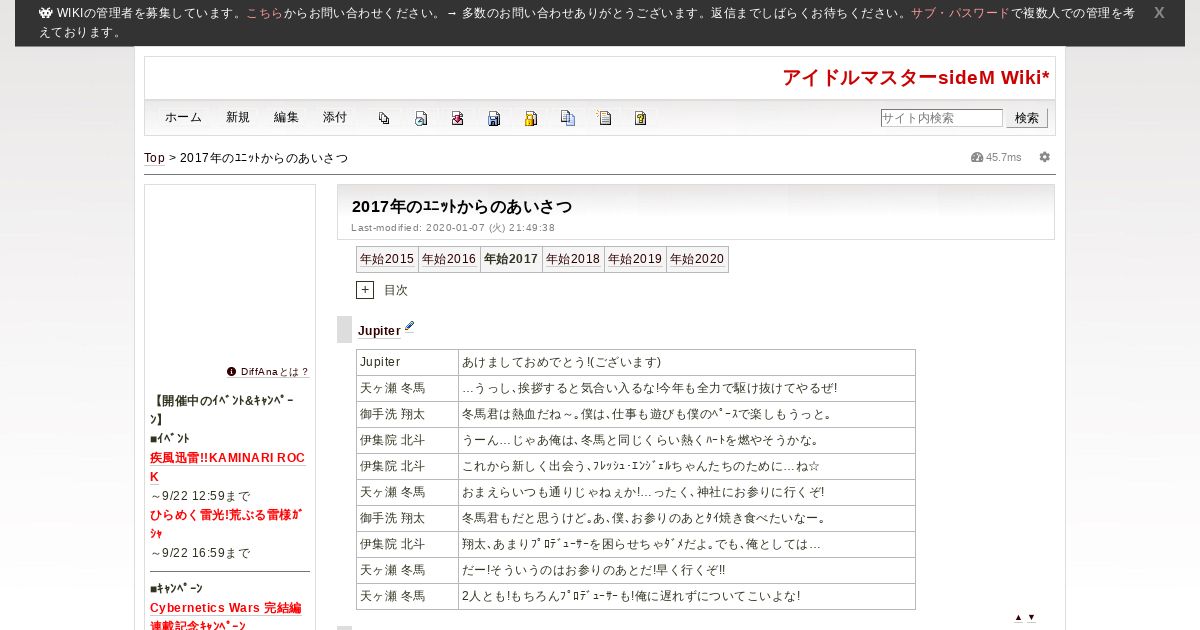Image resolution: width=1200 pixels, height=630 pixels.
Task: Go to Top in the breadcrumb
Action: (154, 158)
